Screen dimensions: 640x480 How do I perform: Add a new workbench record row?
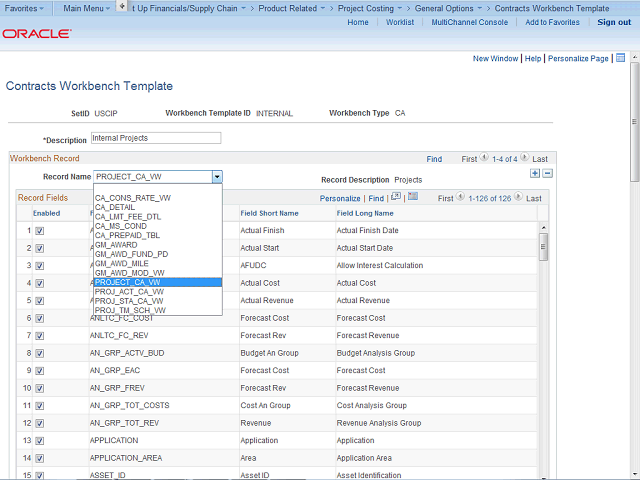click(535, 173)
